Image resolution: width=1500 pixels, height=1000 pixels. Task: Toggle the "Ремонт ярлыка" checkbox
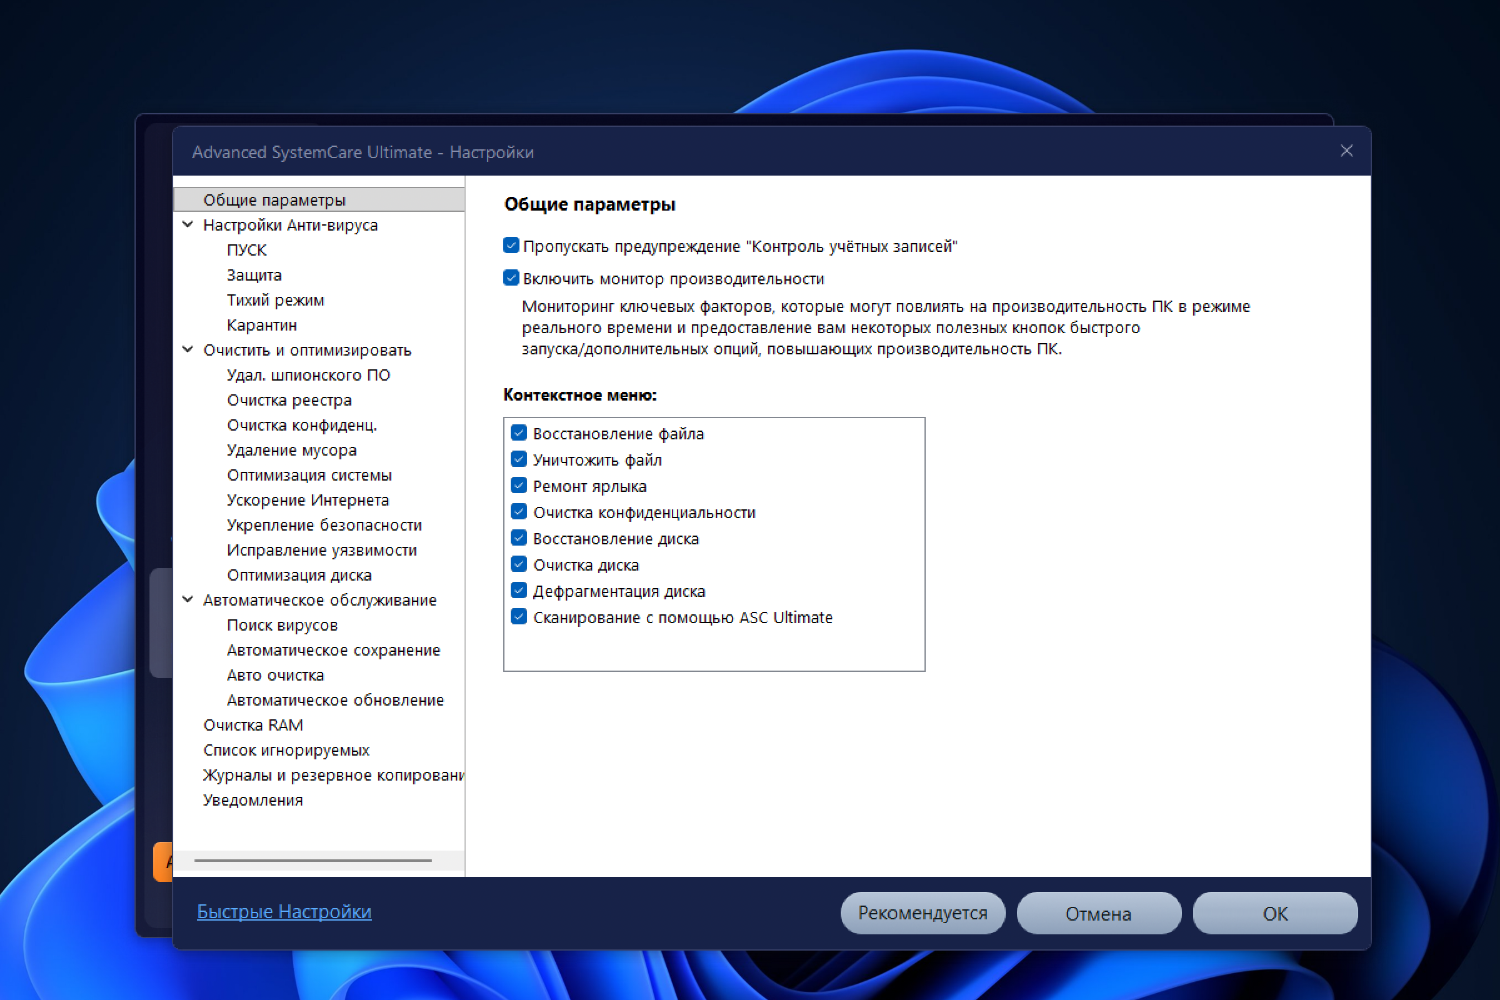[519, 486]
